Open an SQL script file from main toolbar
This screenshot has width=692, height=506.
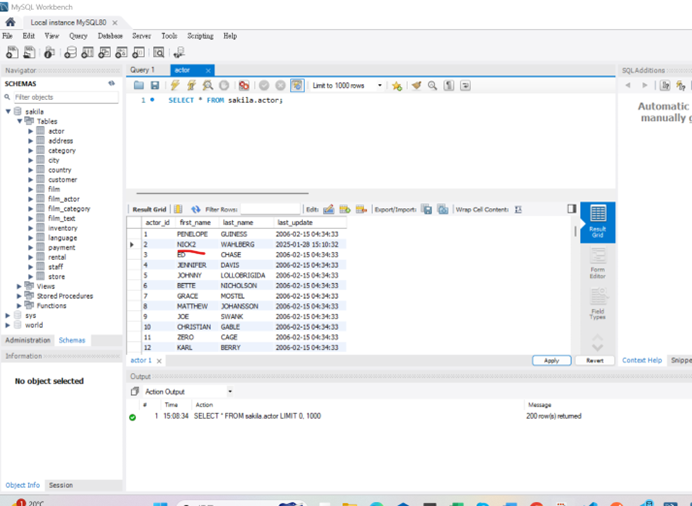coord(29,52)
